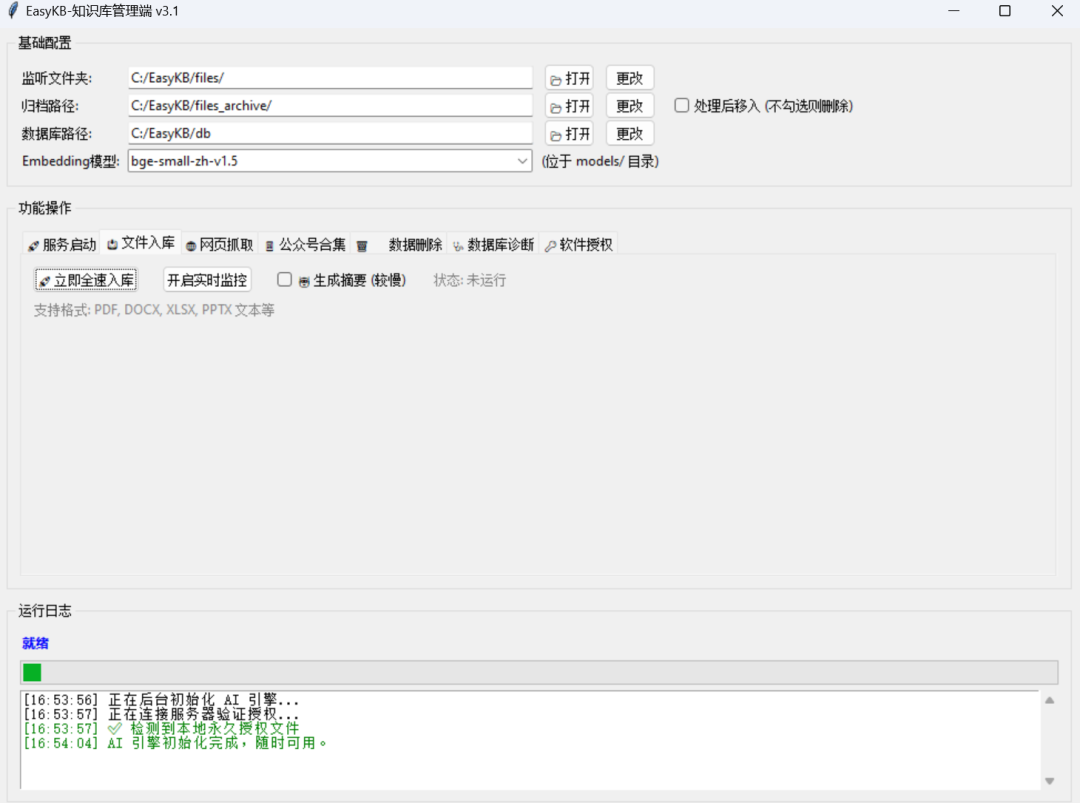This screenshot has width=1080, height=803.
Task: Open the 数据库诊断 stethoscope tab
Action: [493, 245]
